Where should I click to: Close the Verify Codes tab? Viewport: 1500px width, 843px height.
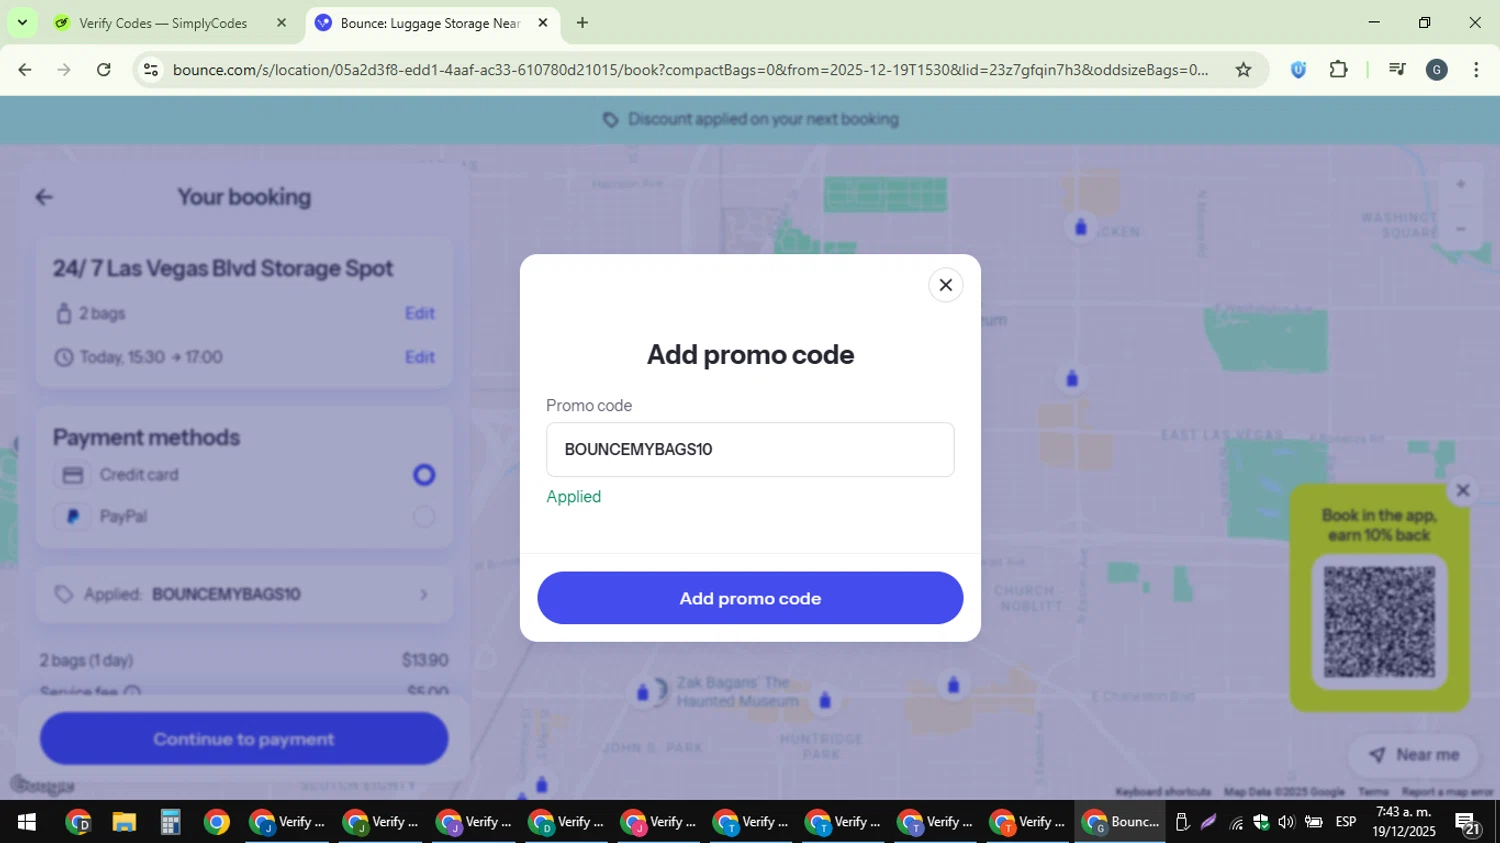coord(281,23)
